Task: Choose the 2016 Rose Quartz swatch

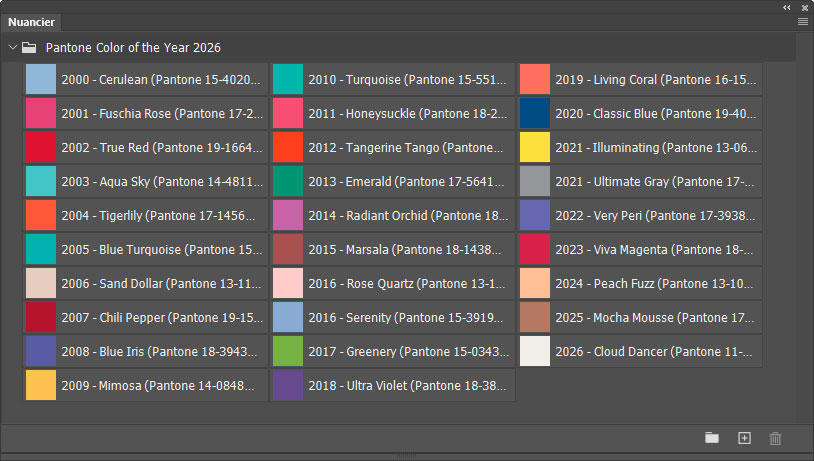Action: click(288, 283)
